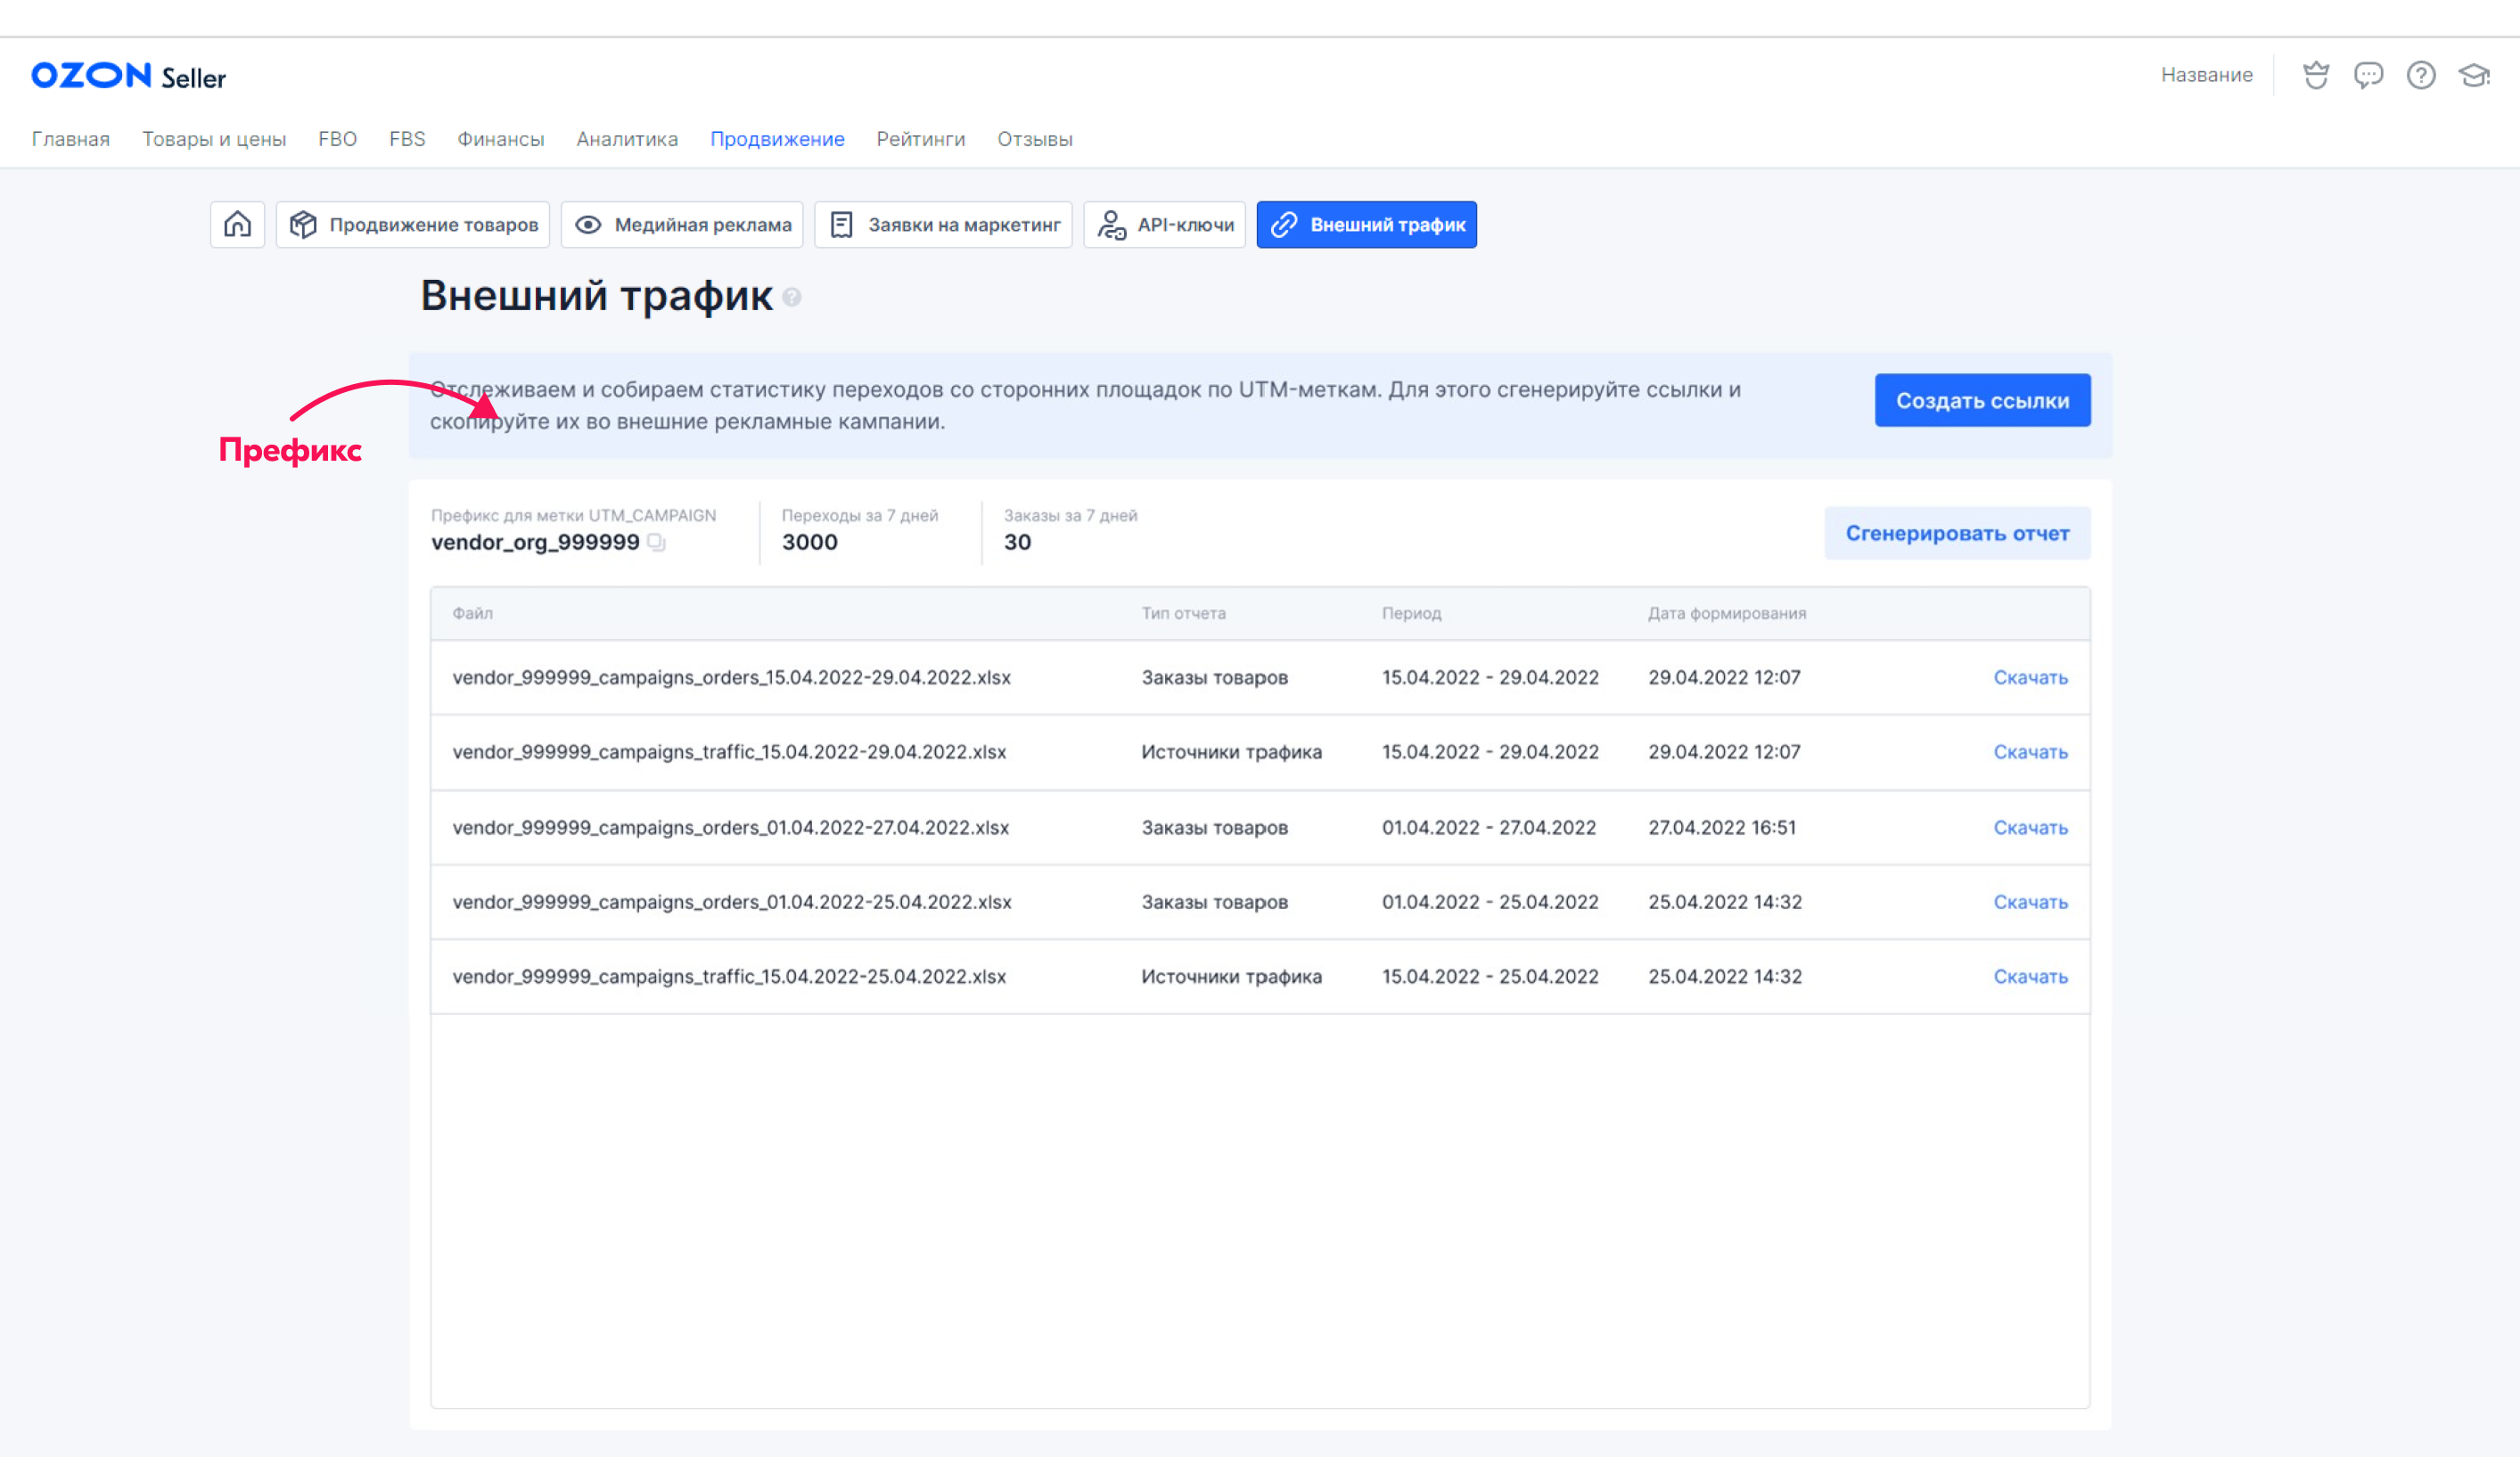Open the Товары и цены menu

214,139
